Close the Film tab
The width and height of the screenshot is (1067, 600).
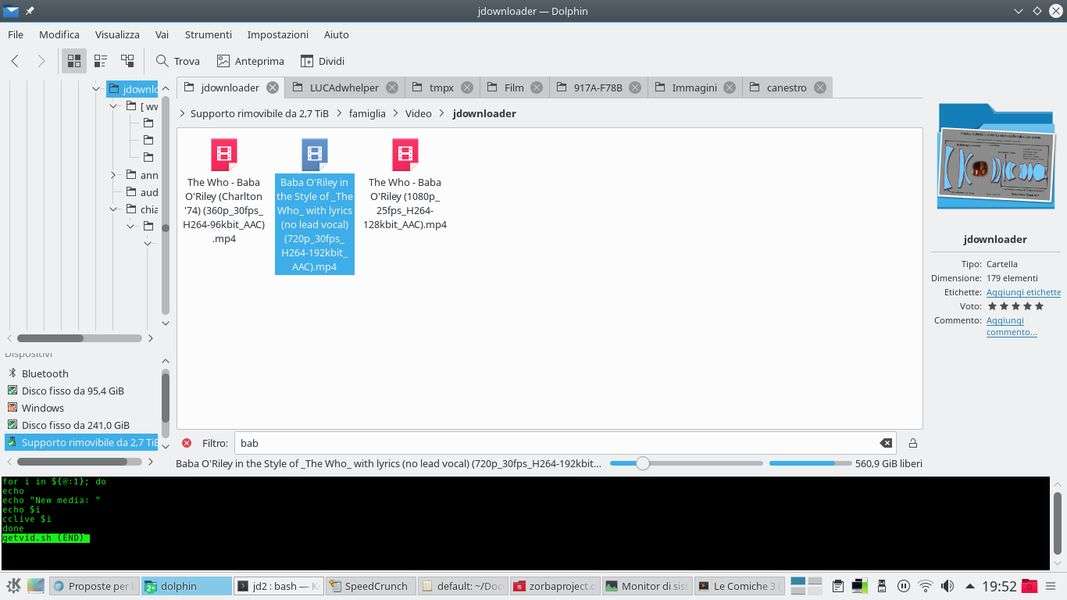pyautogui.click(x=537, y=88)
